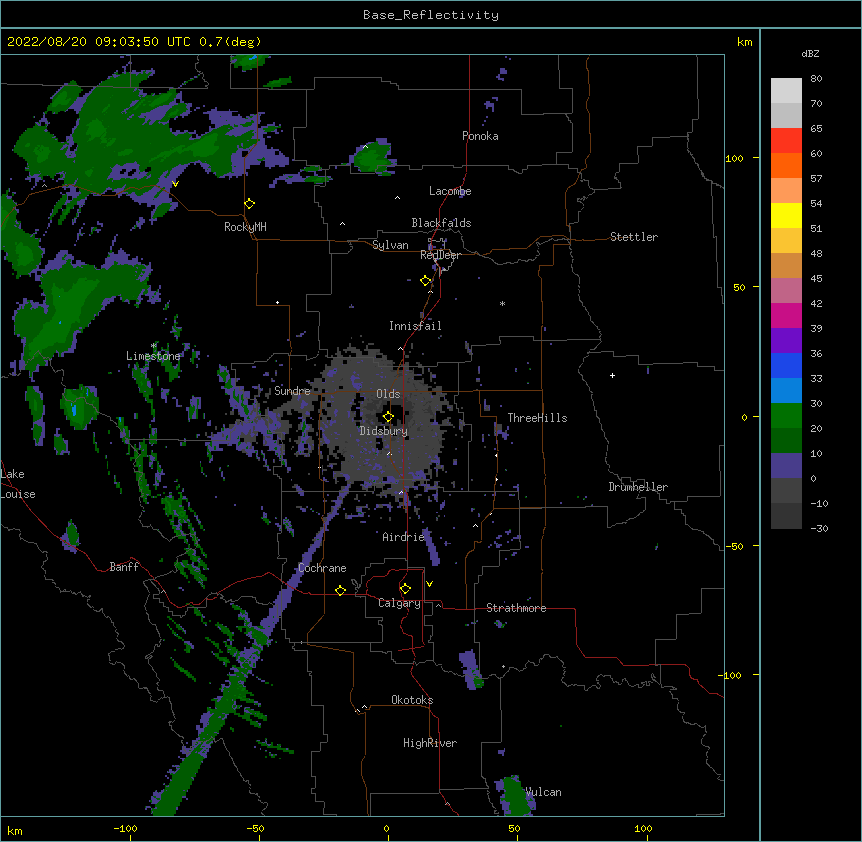Pick the darkest gray -10 dBZ swatch

pos(786,516)
